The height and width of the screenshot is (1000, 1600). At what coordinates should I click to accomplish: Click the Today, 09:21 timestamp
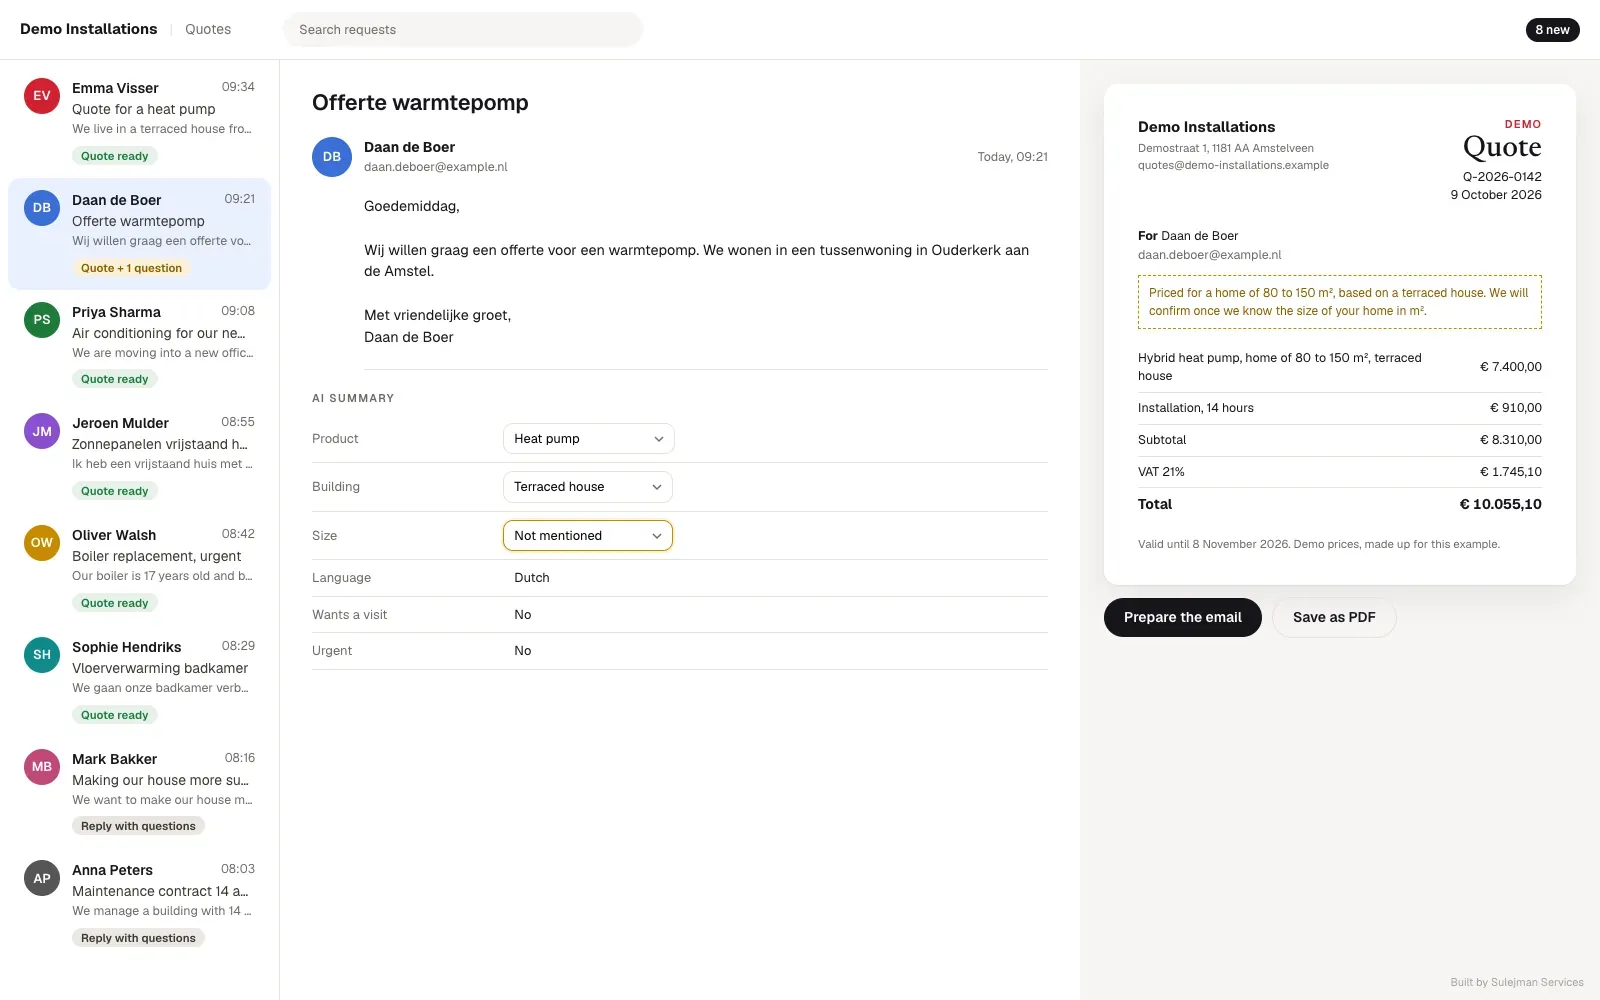[x=1012, y=157]
